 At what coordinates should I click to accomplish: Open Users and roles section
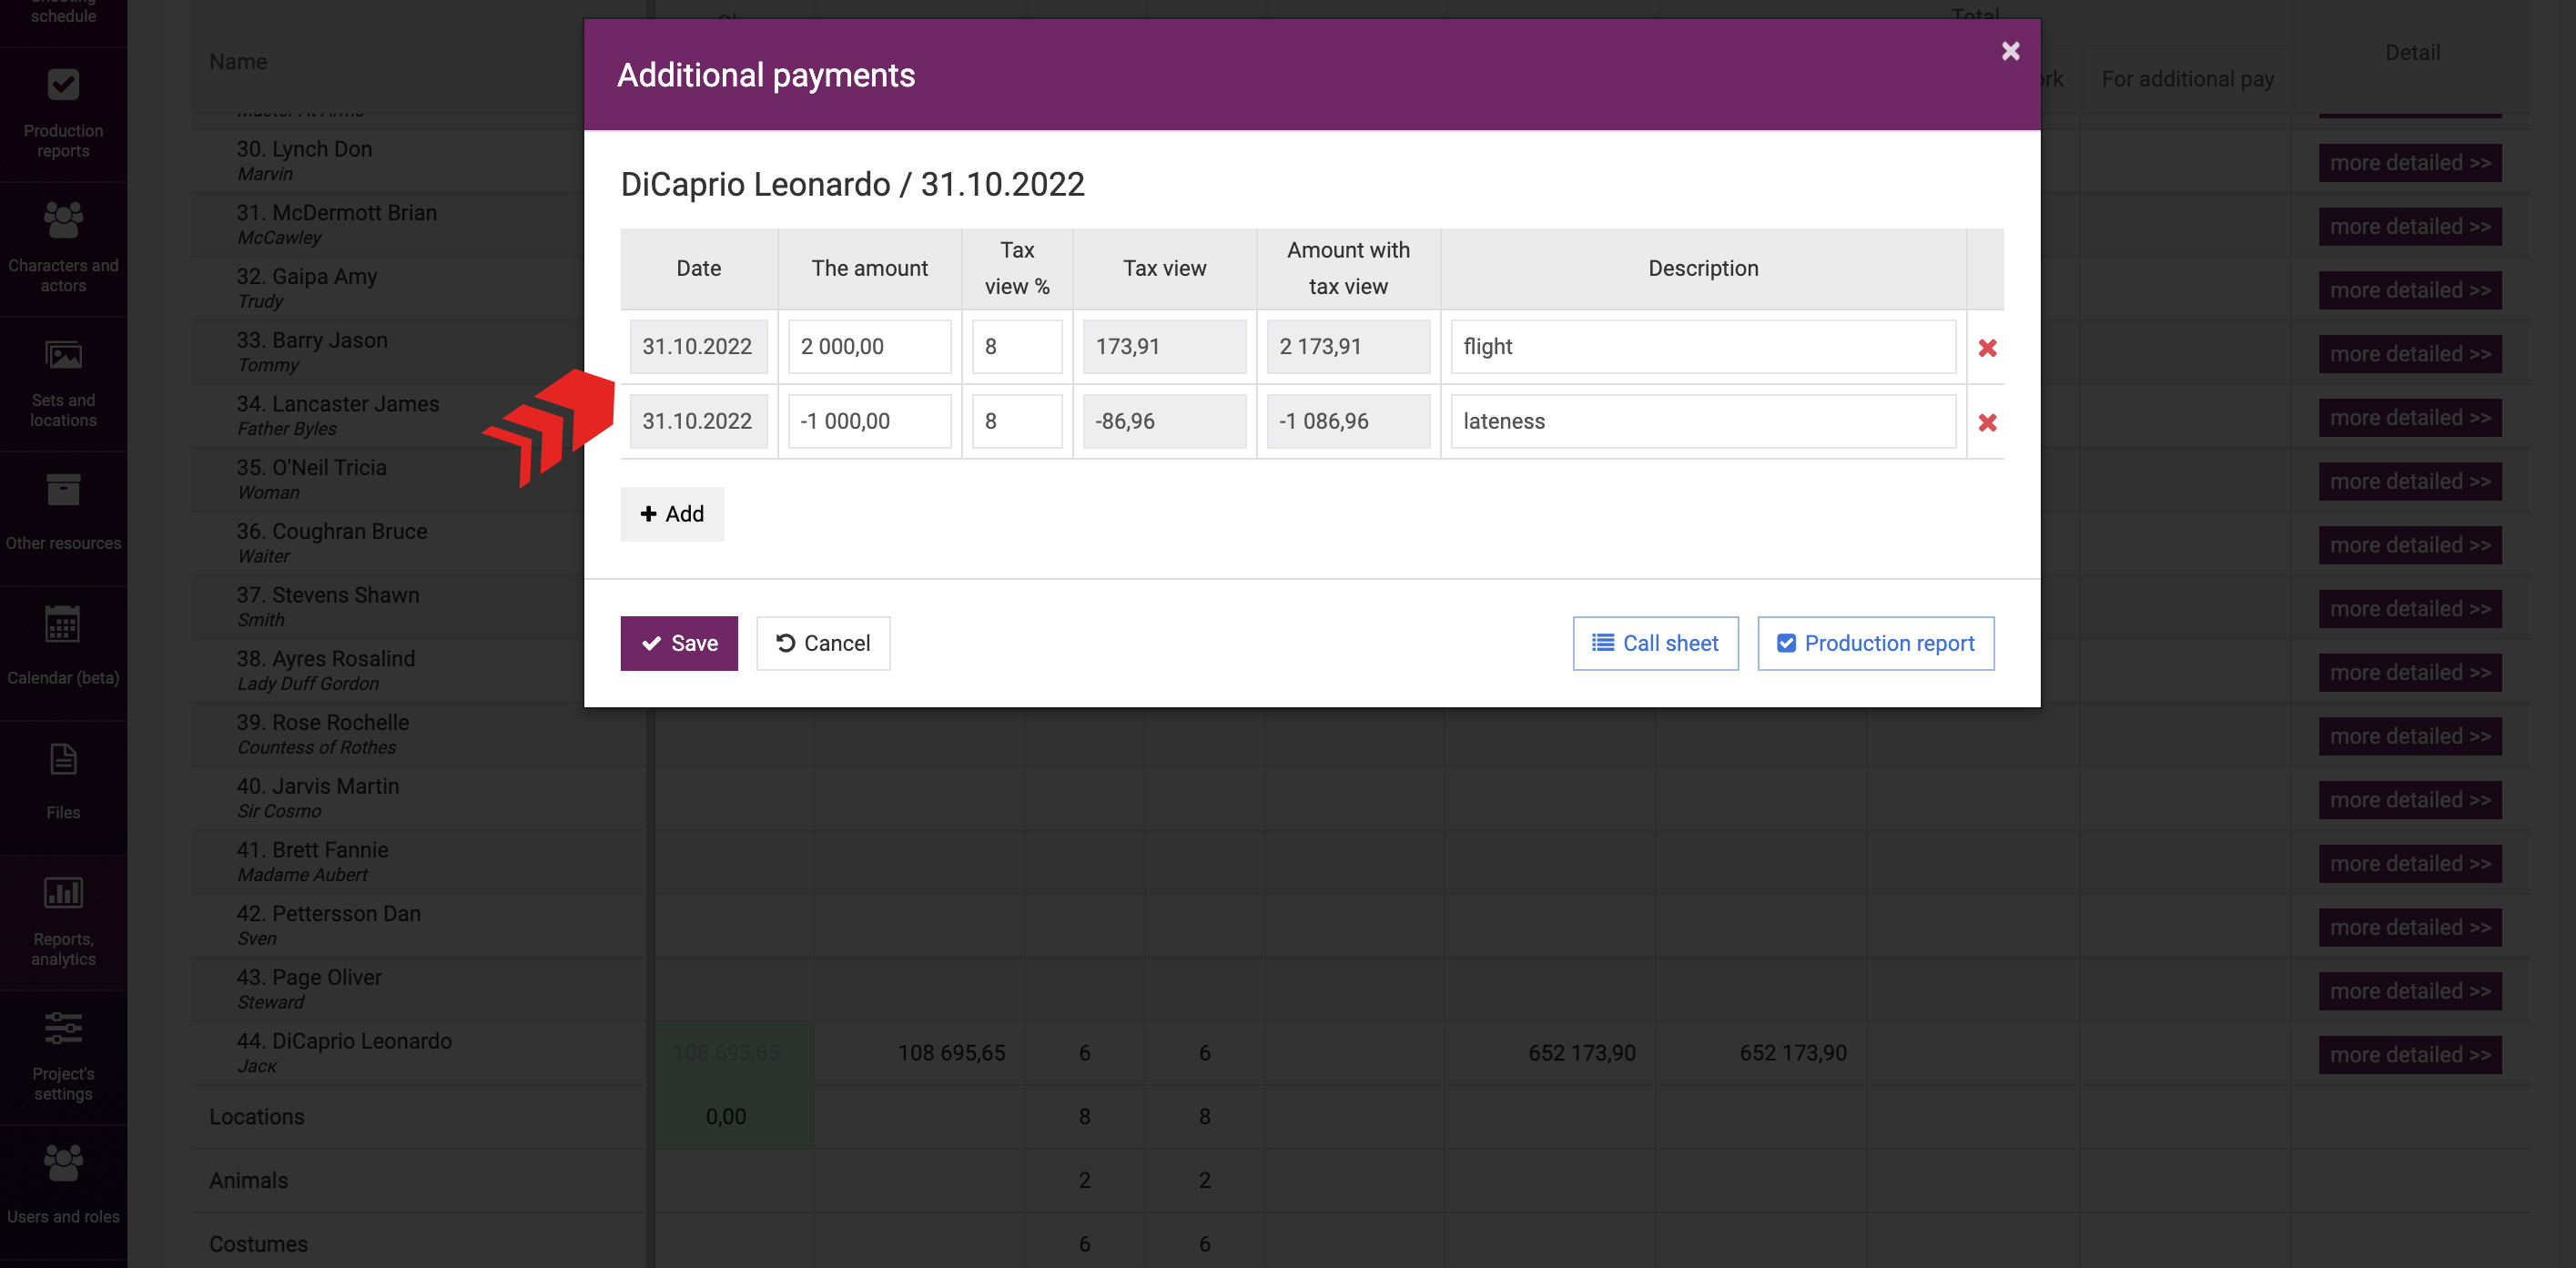coord(63,1191)
